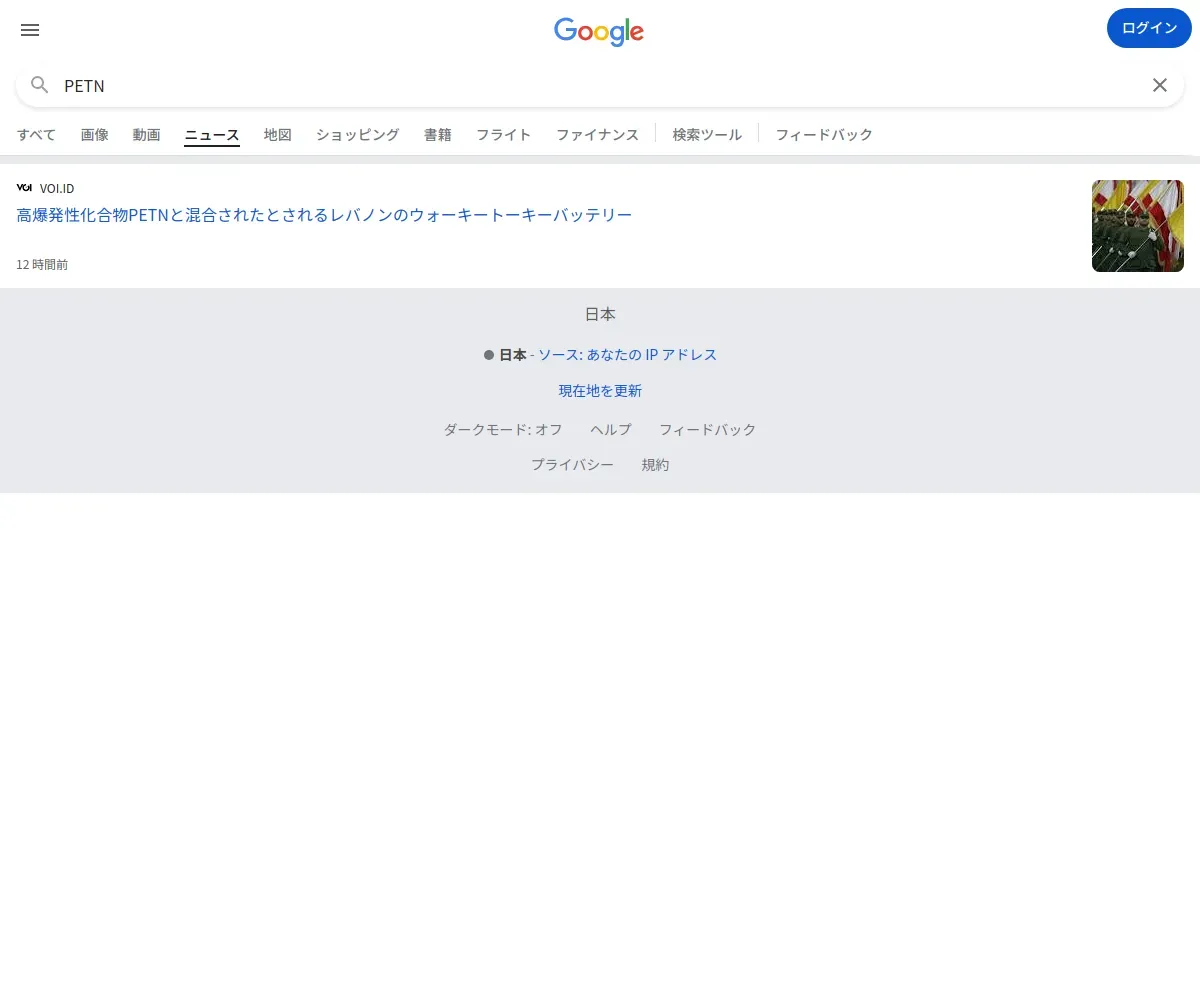
Task: Click the news article thumbnail image
Action: point(1138,226)
